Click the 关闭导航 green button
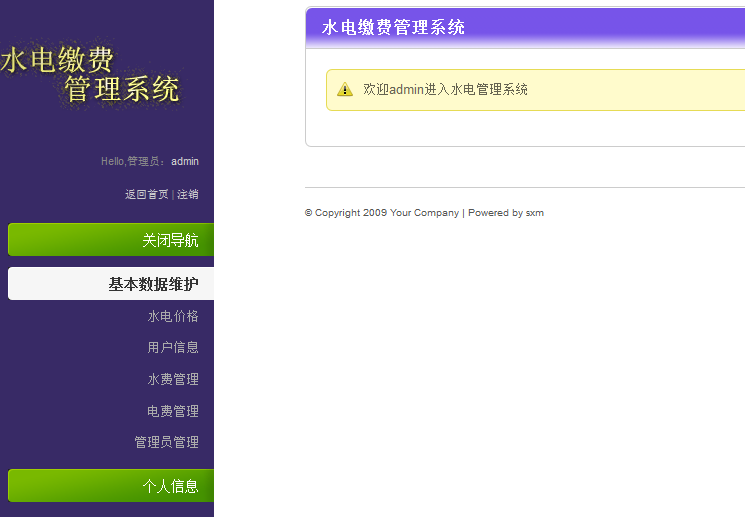Screen dimensions: 745x517 (111, 239)
